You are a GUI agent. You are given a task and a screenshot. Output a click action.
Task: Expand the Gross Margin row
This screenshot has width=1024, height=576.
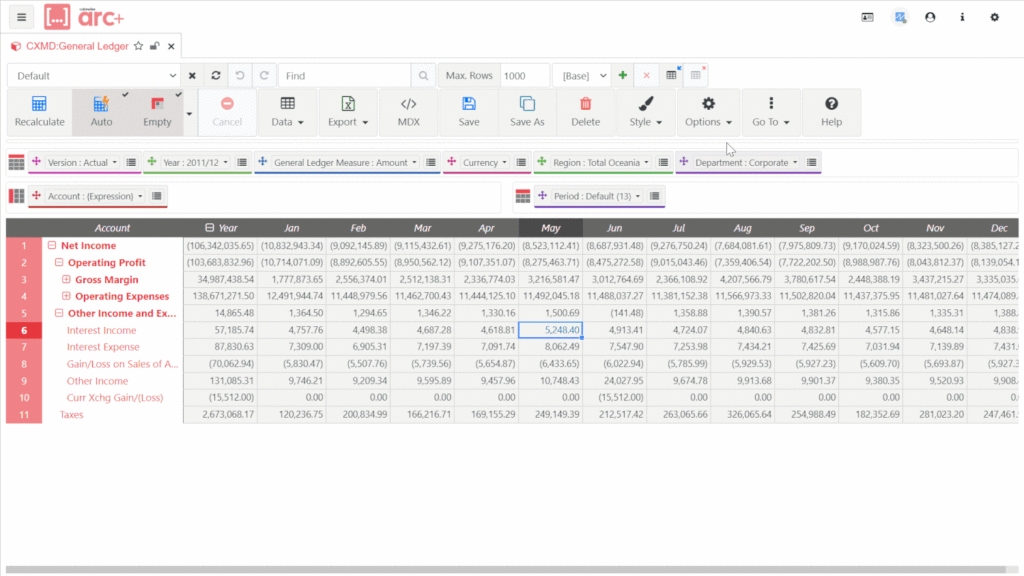[x=66, y=280]
